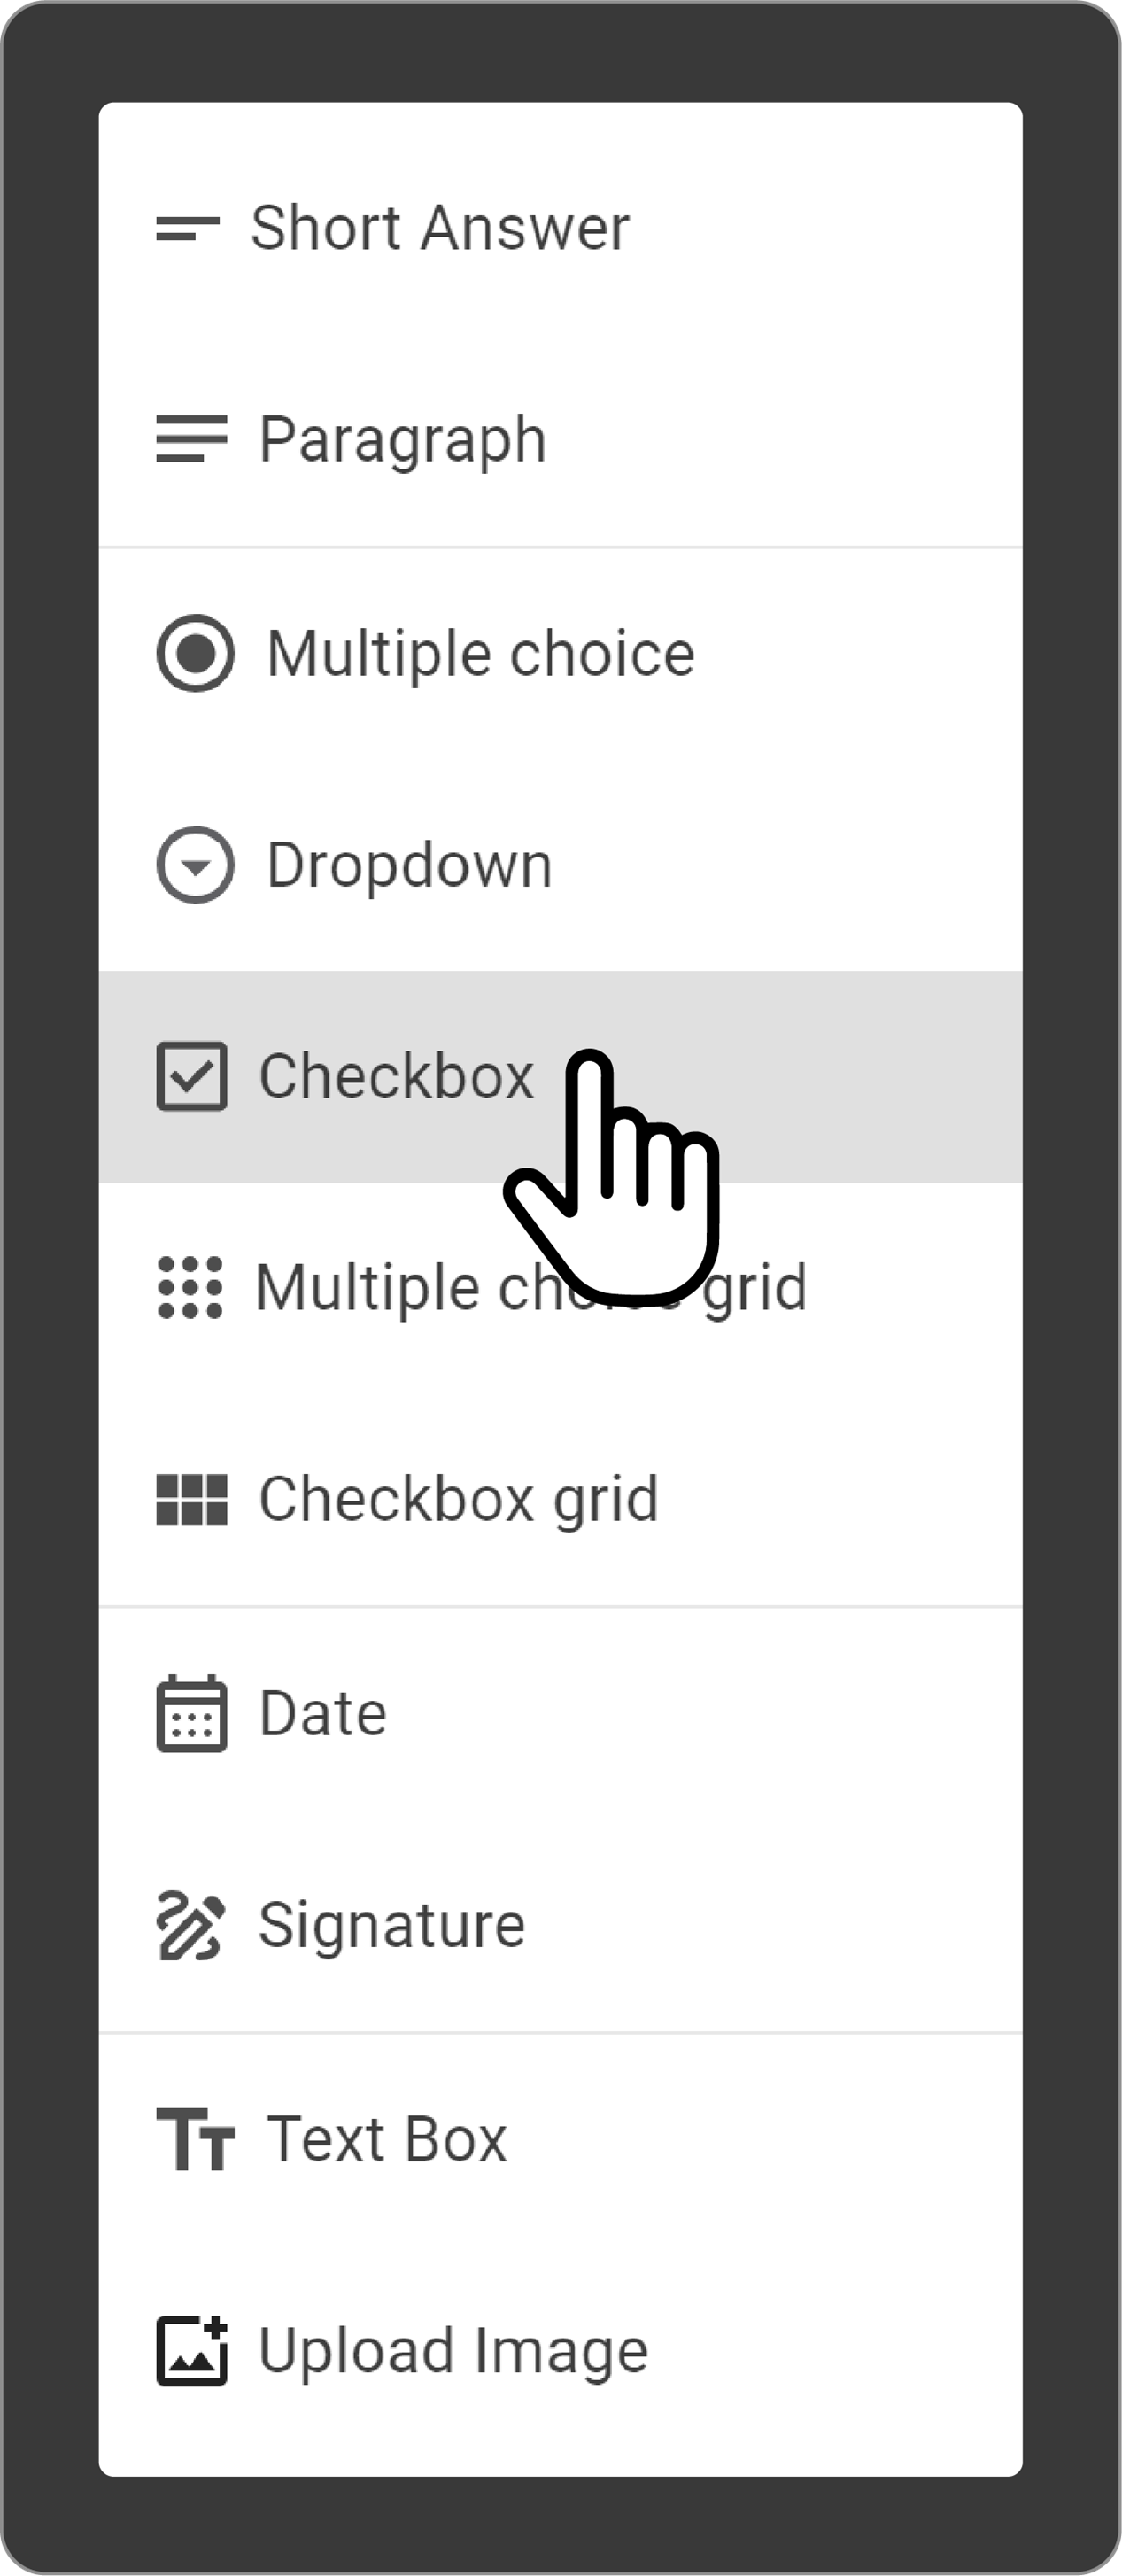This screenshot has width=1122, height=2576.
Task: Click the Paragraph lines icon
Action: click(191, 439)
